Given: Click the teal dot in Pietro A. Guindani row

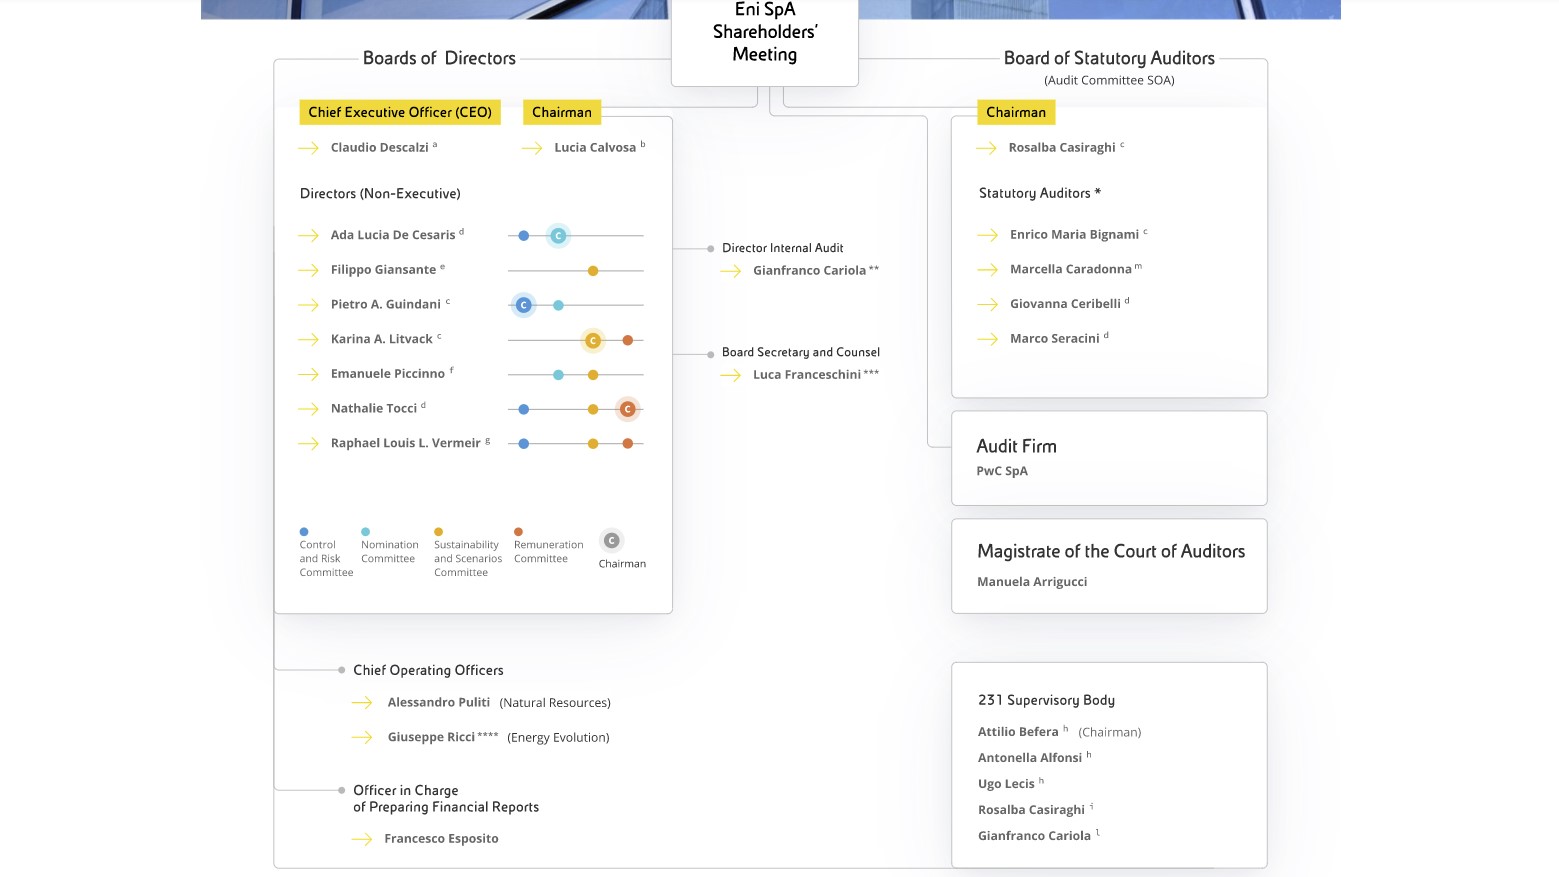Looking at the screenshot, I should point(559,305).
